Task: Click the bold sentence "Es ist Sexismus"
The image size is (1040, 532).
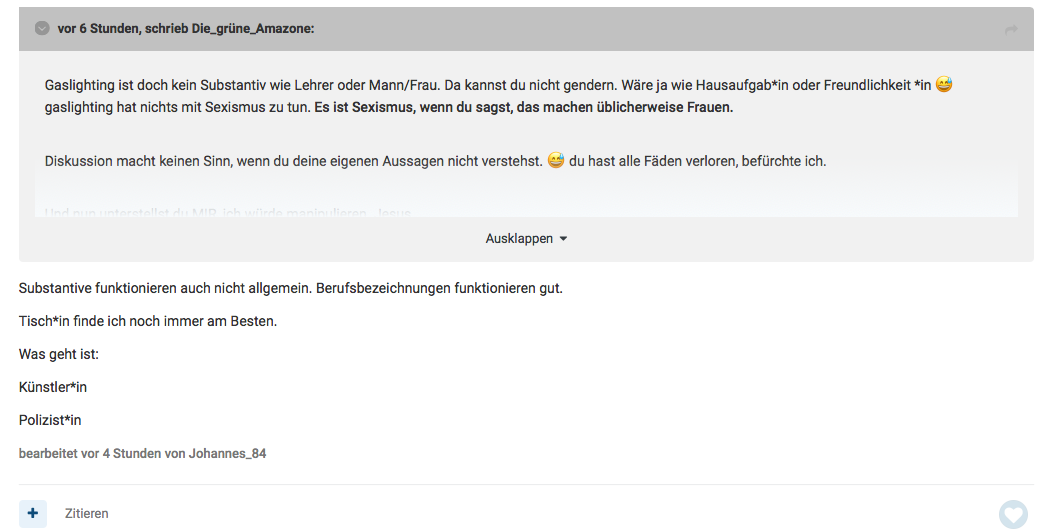Action: [523, 107]
